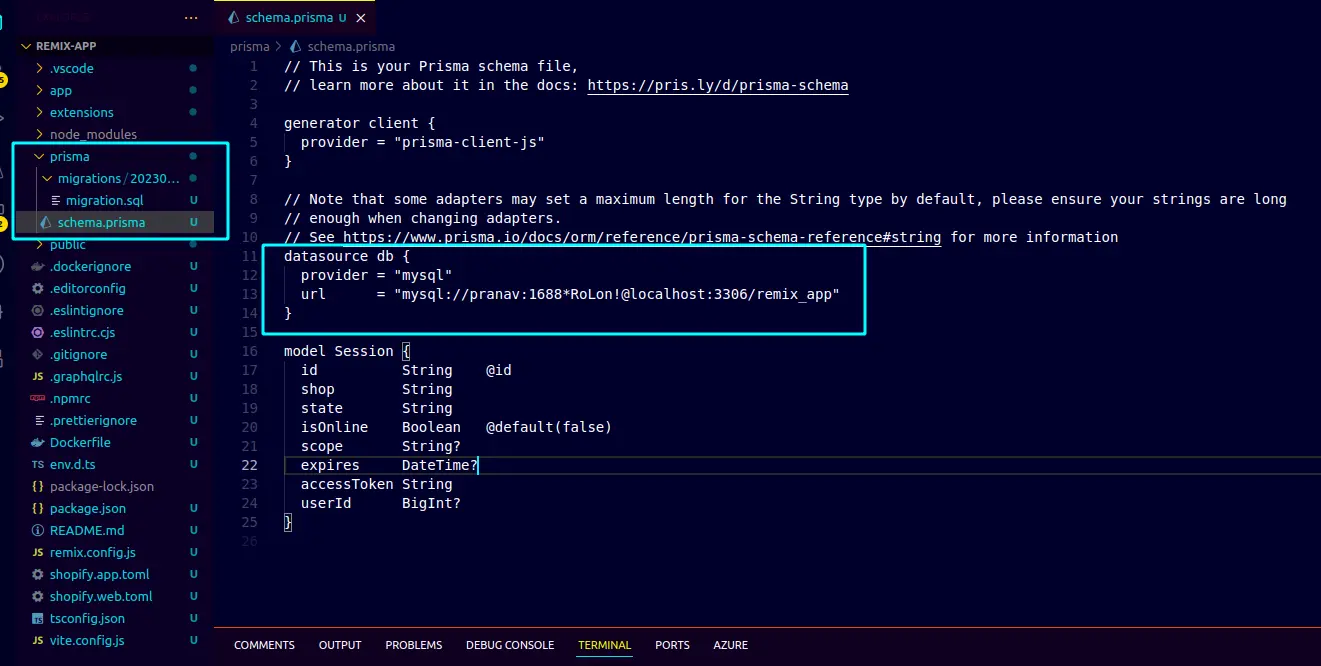This screenshot has width=1321, height=666.
Task: Switch to the OUTPUT panel tab
Action: (x=340, y=645)
